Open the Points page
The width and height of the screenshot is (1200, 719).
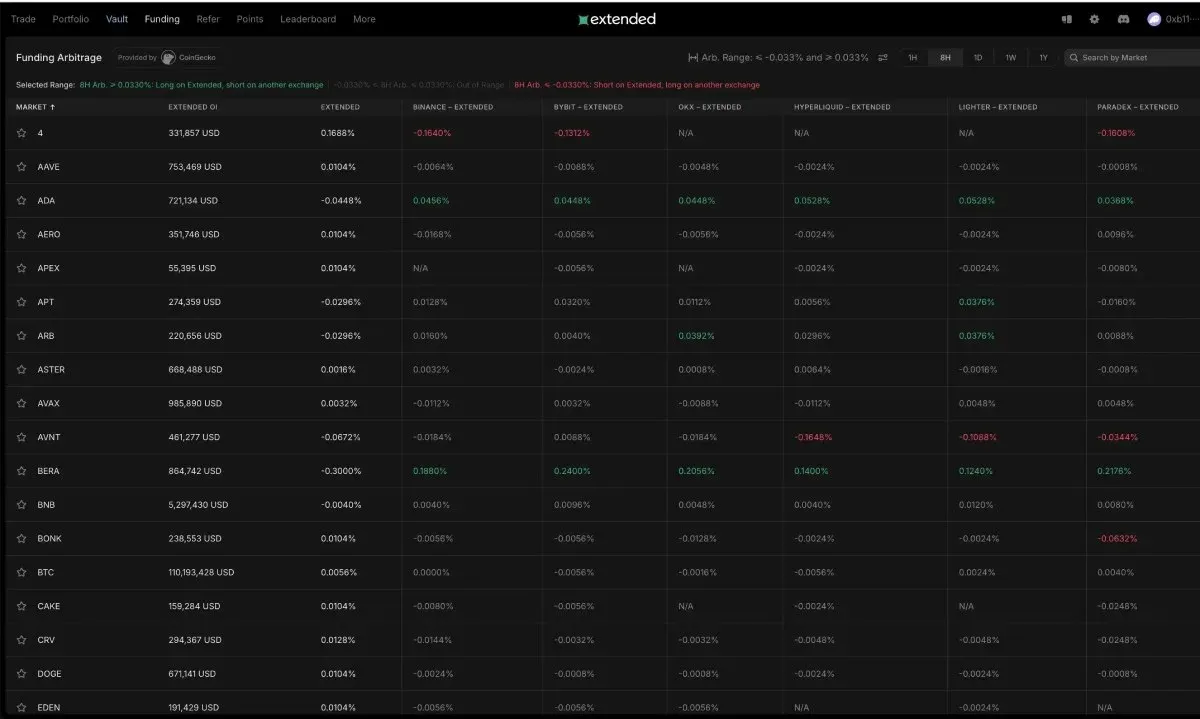[250, 19]
